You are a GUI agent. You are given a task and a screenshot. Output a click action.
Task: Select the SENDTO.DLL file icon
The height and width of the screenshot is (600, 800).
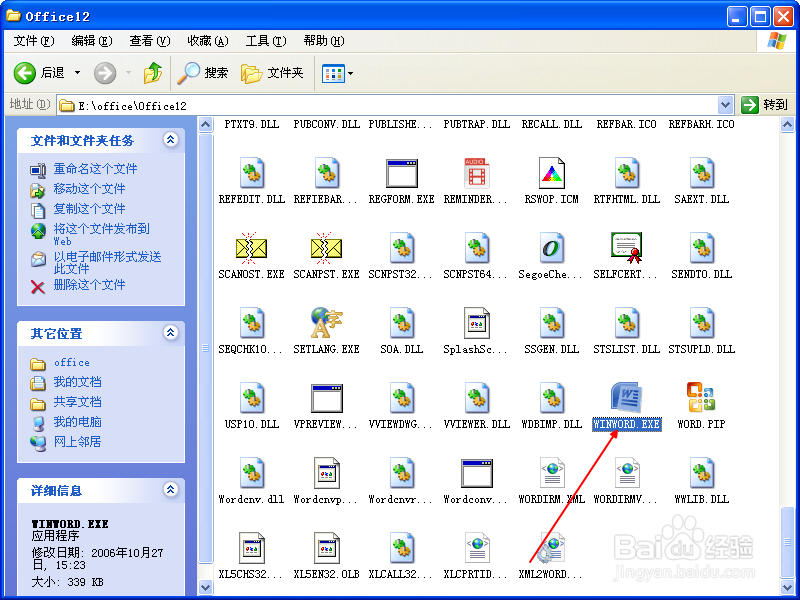point(702,248)
